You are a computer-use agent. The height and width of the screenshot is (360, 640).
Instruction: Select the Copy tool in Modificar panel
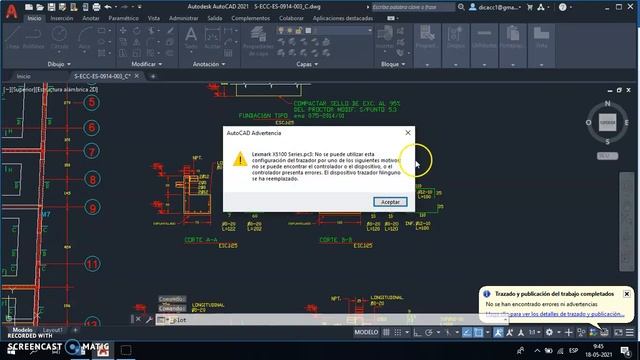(x=123, y=42)
